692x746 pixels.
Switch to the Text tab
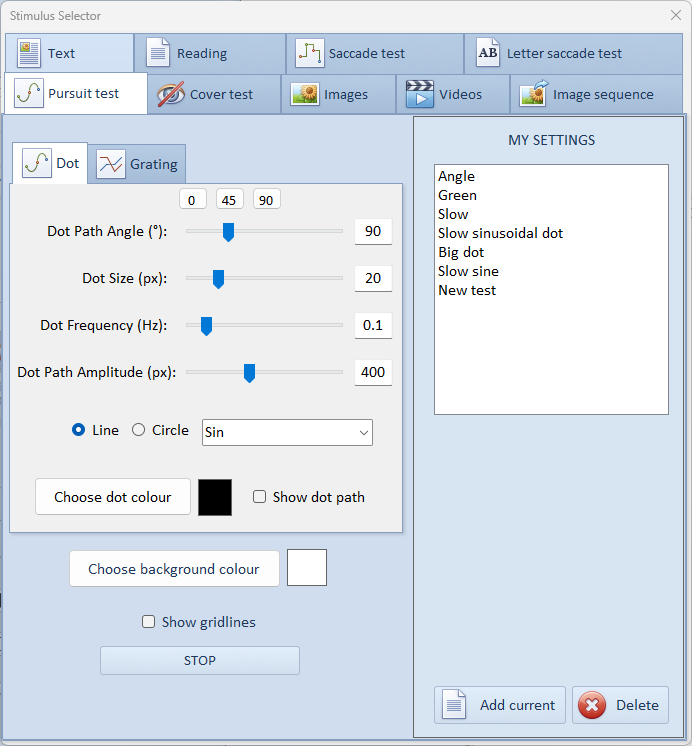point(68,53)
